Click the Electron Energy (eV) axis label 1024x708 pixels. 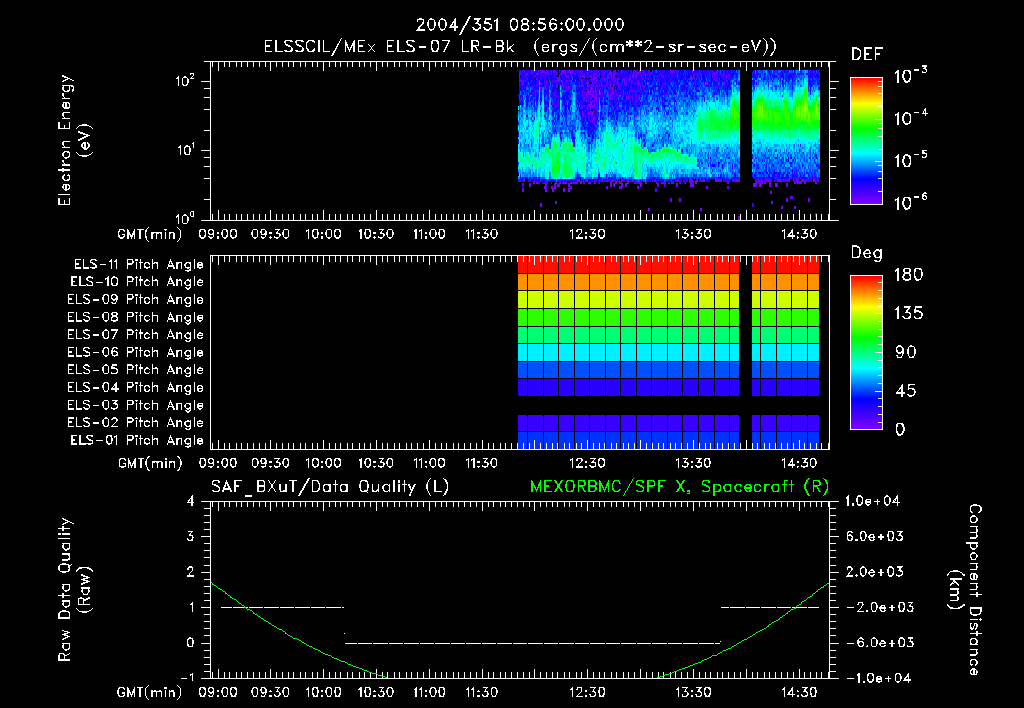click(x=74, y=140)
